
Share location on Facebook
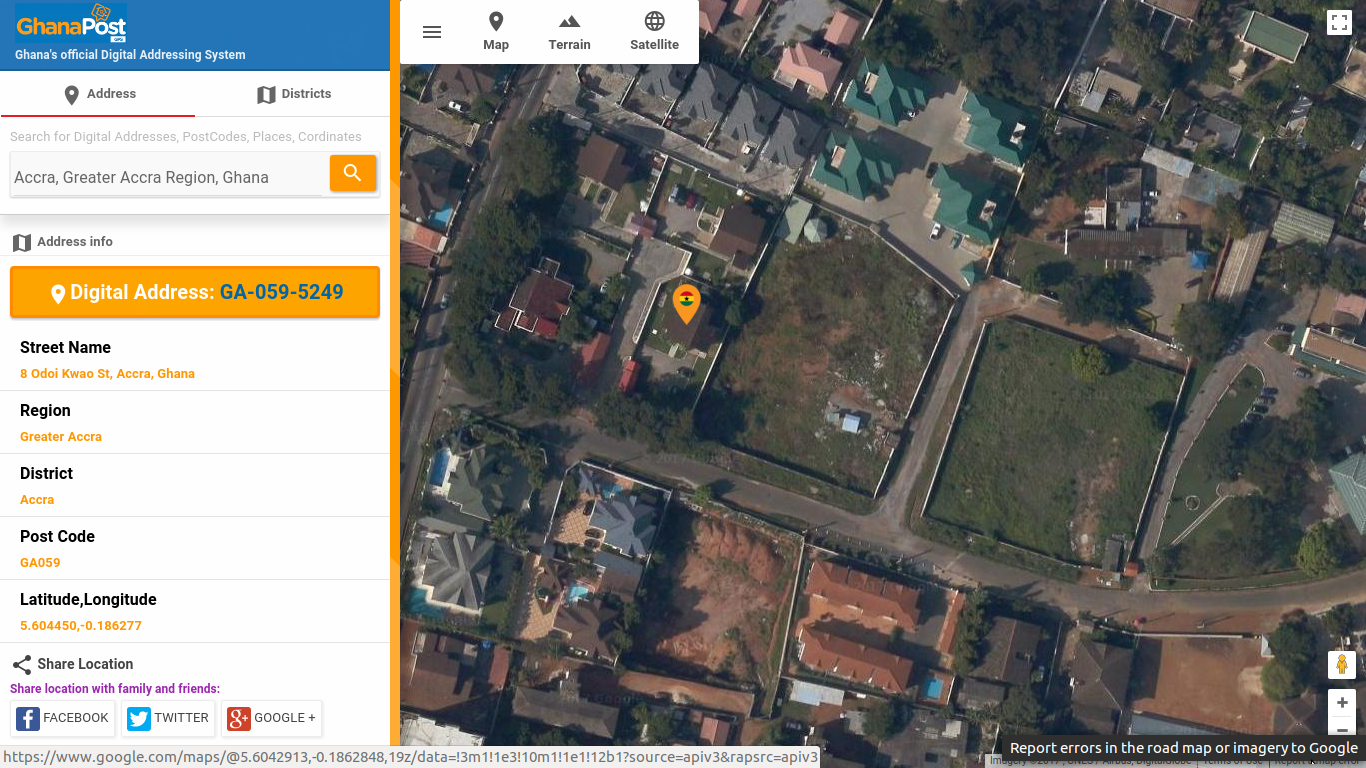[63, 718]
